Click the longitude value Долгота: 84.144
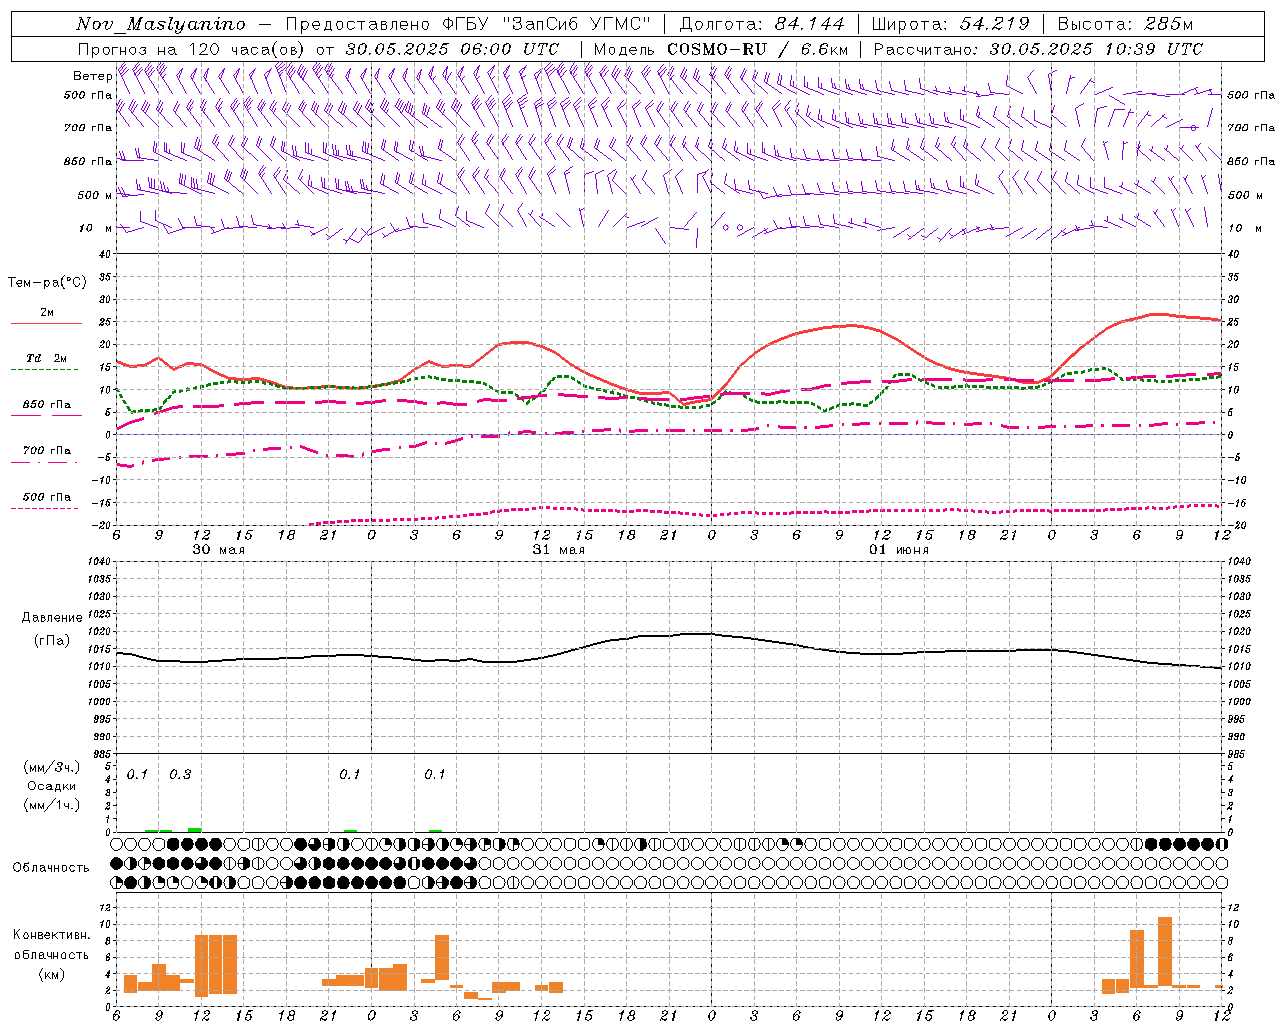 [x=763, y=24]
